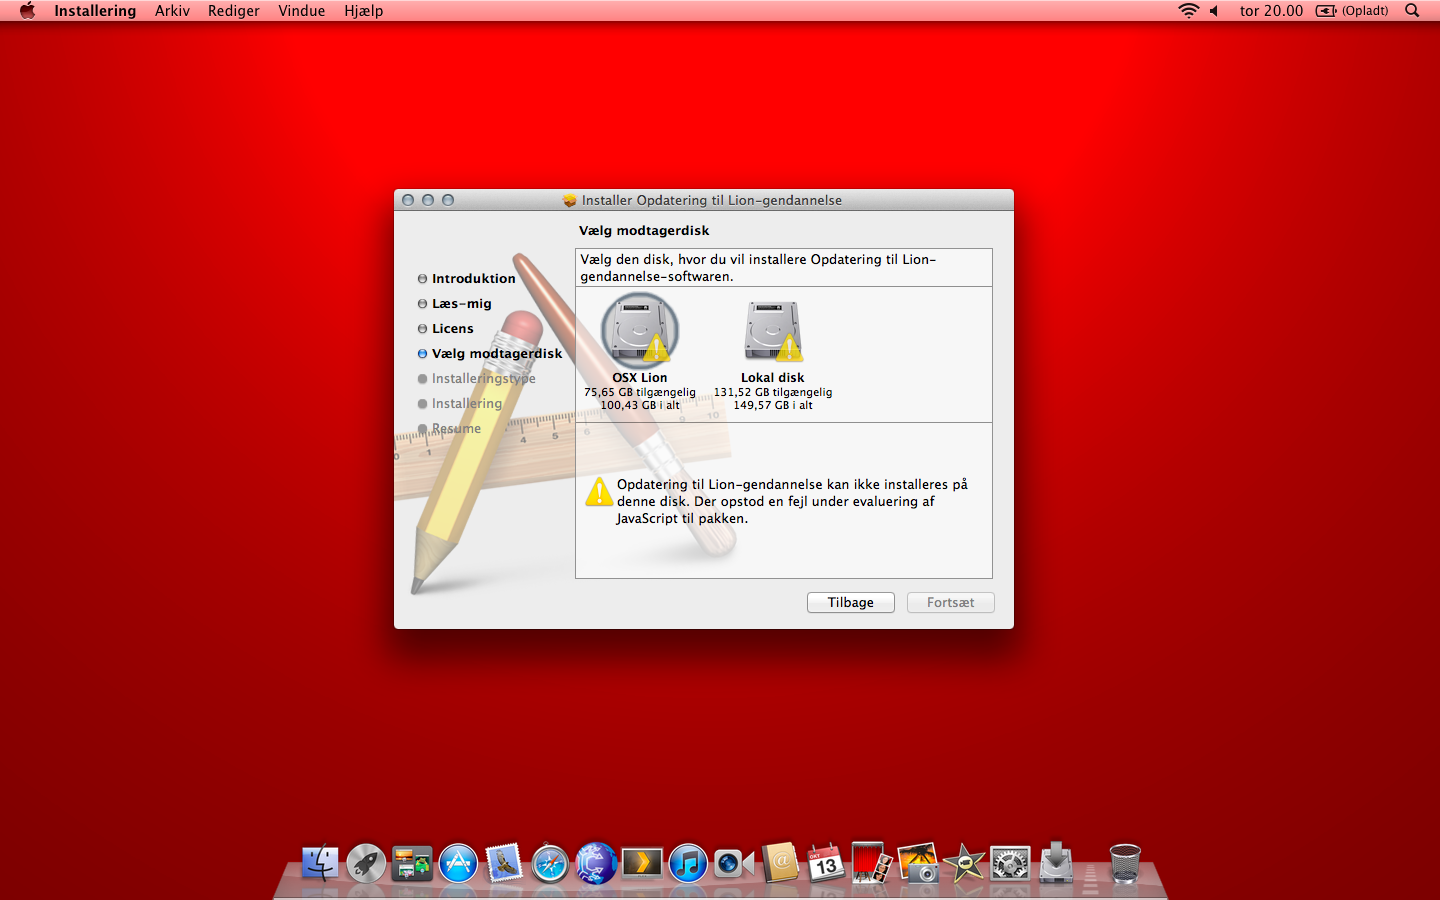The height and width of the screenshot is (900, 1440).
Task: Click '131,52 GB tilgængelig' text
Action: click(x=773, y=392)
